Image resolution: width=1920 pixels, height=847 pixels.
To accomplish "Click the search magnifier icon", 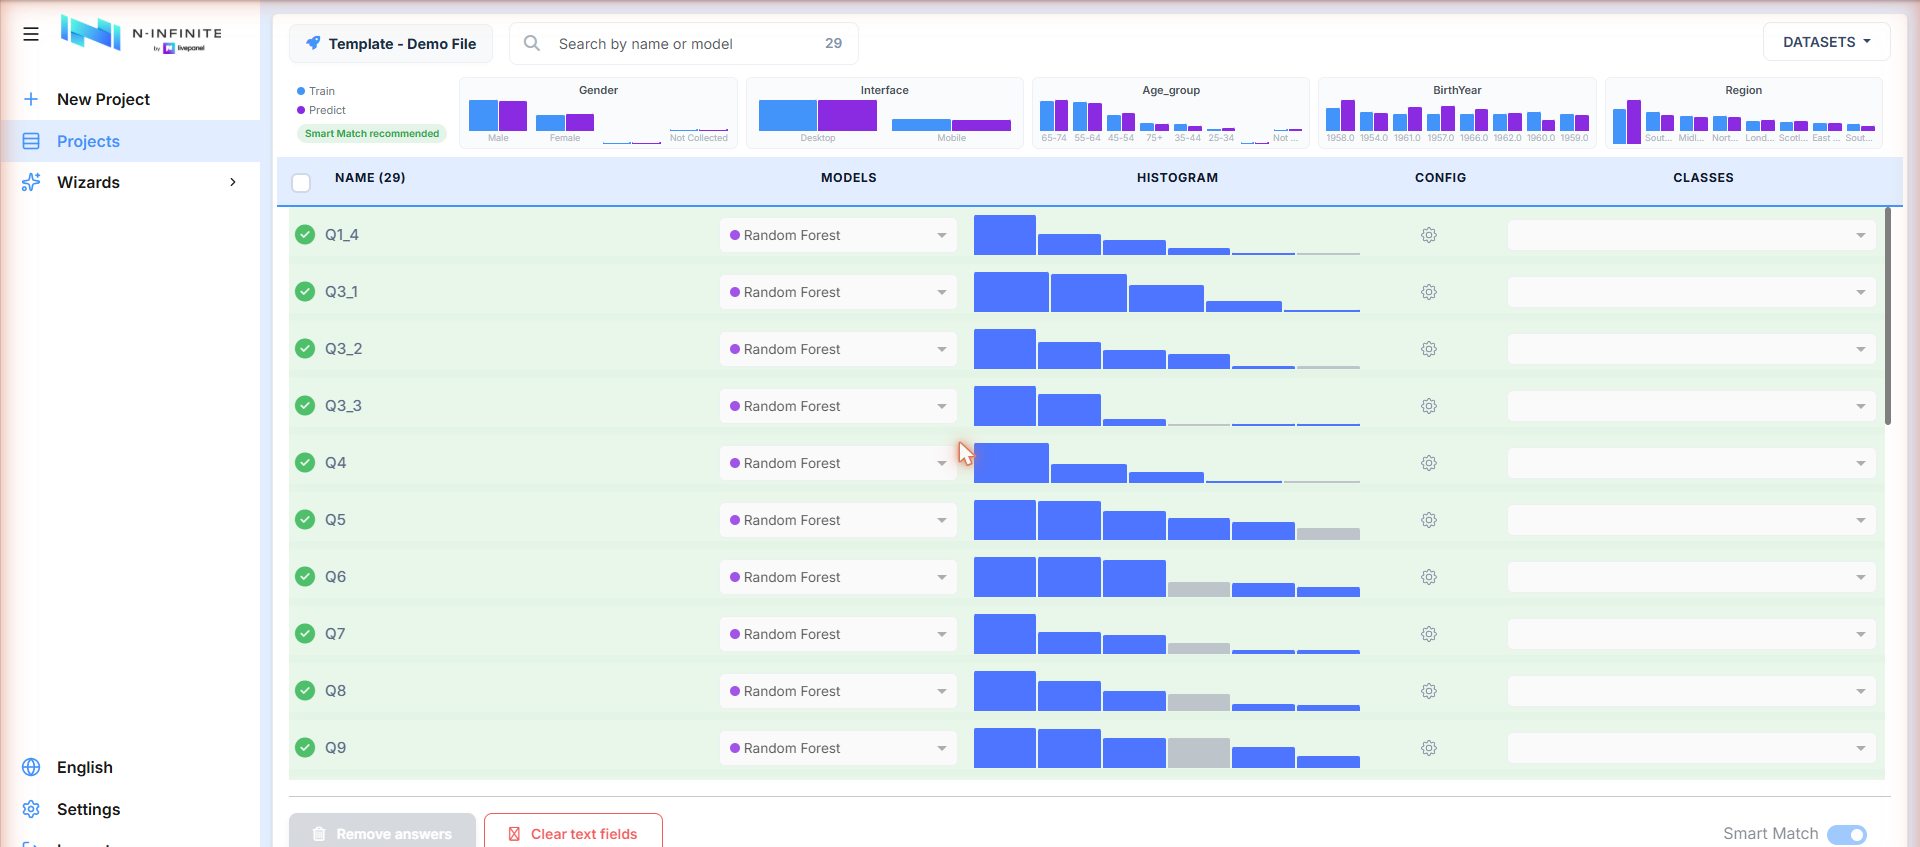I will pyautogui.click(x=532, y=43).
